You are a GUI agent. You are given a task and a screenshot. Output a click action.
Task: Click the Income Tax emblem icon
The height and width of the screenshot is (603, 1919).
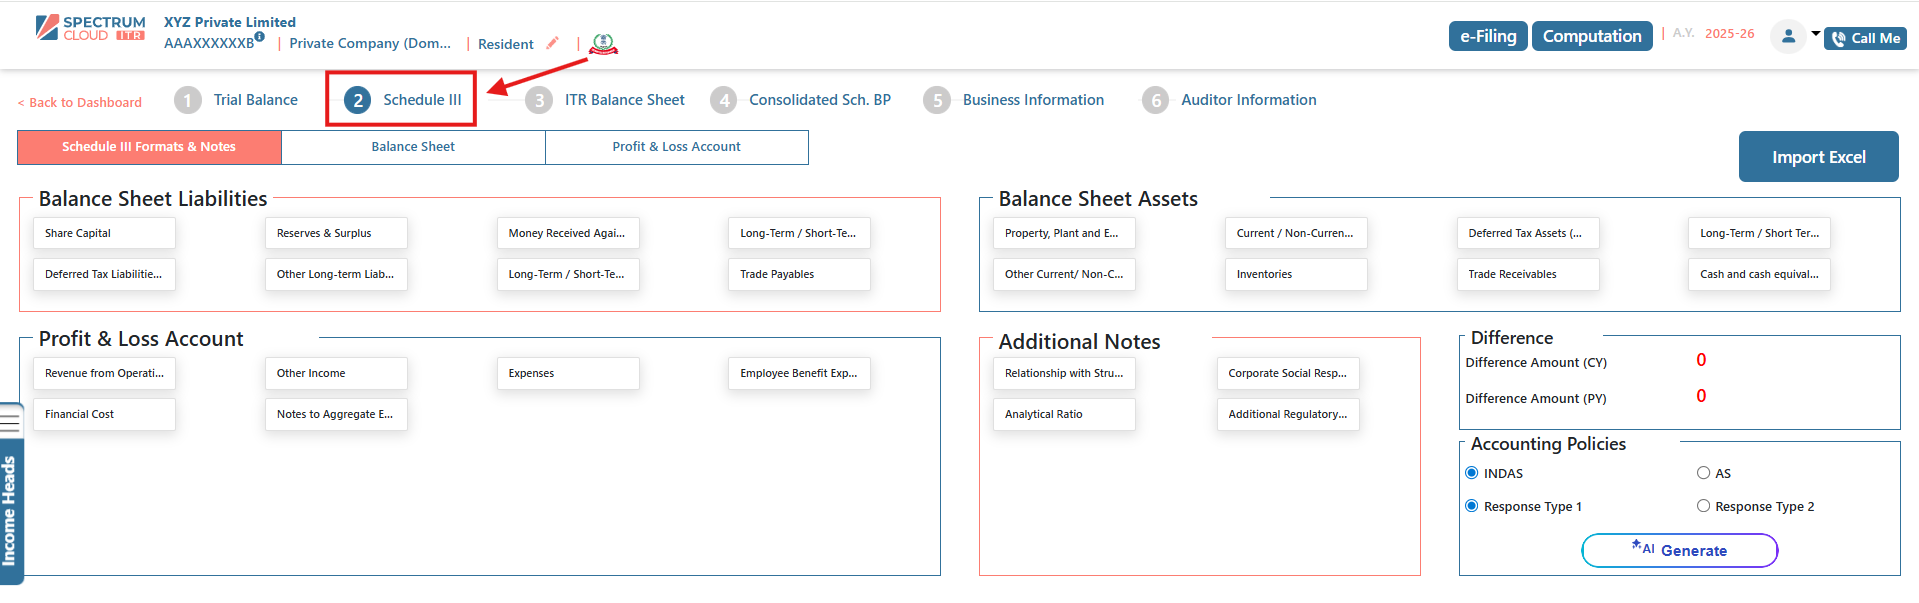[x=603, y=44]
